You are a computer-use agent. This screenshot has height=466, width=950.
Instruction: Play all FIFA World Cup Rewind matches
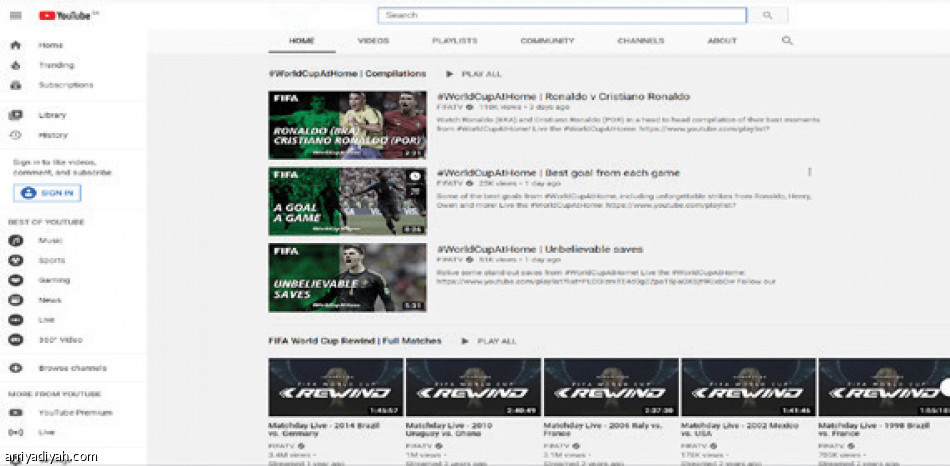[x=489, y=341]
